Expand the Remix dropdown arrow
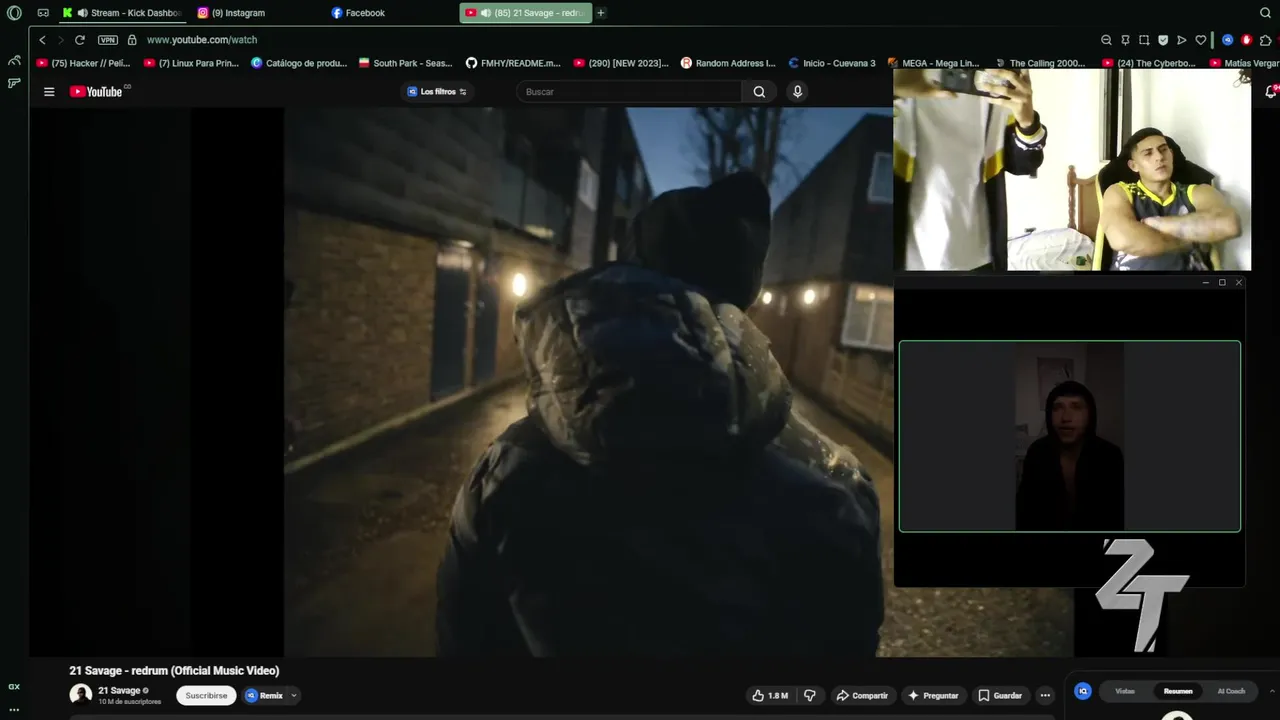This screenshot has width=1280, height=720. [x=294, y=696]
